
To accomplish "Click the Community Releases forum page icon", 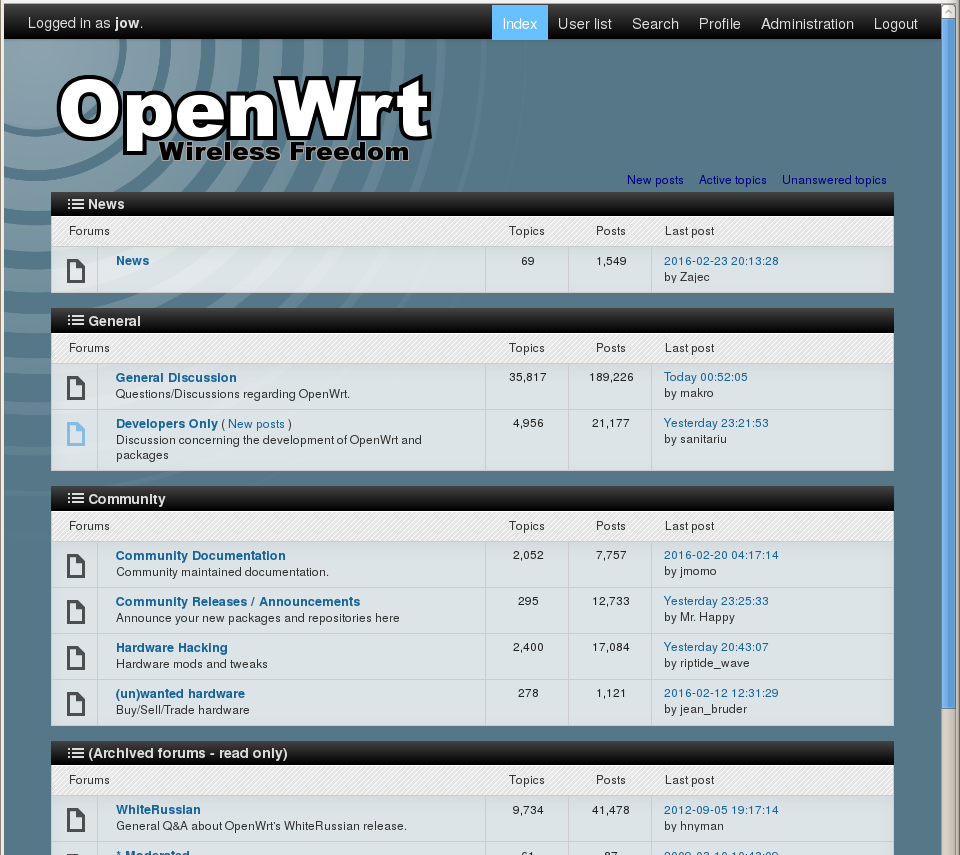I will (x=76, y=612).
